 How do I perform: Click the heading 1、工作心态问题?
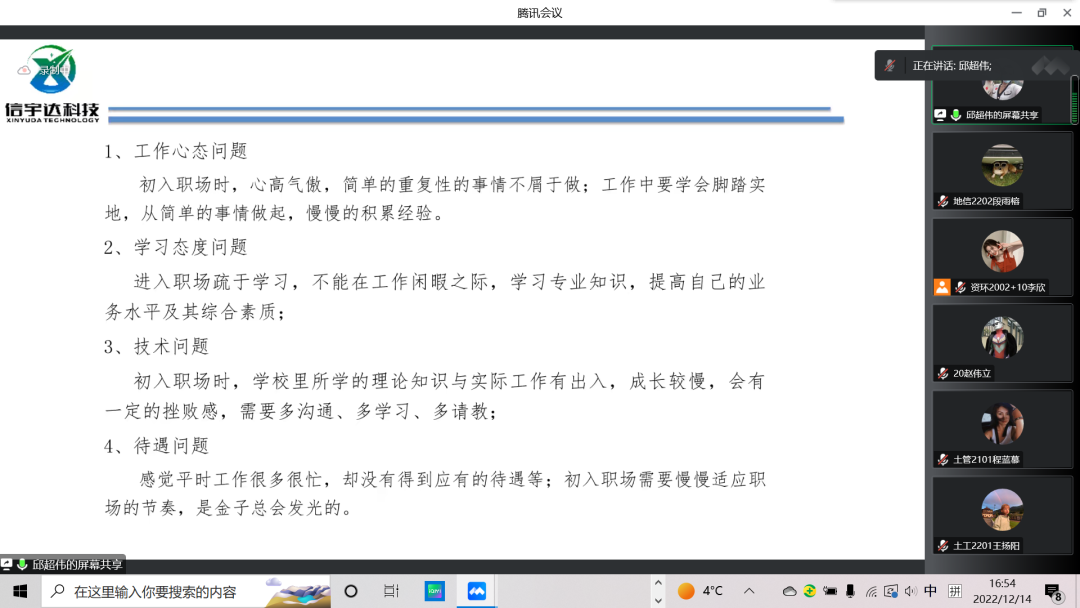(x=176, y=151)
